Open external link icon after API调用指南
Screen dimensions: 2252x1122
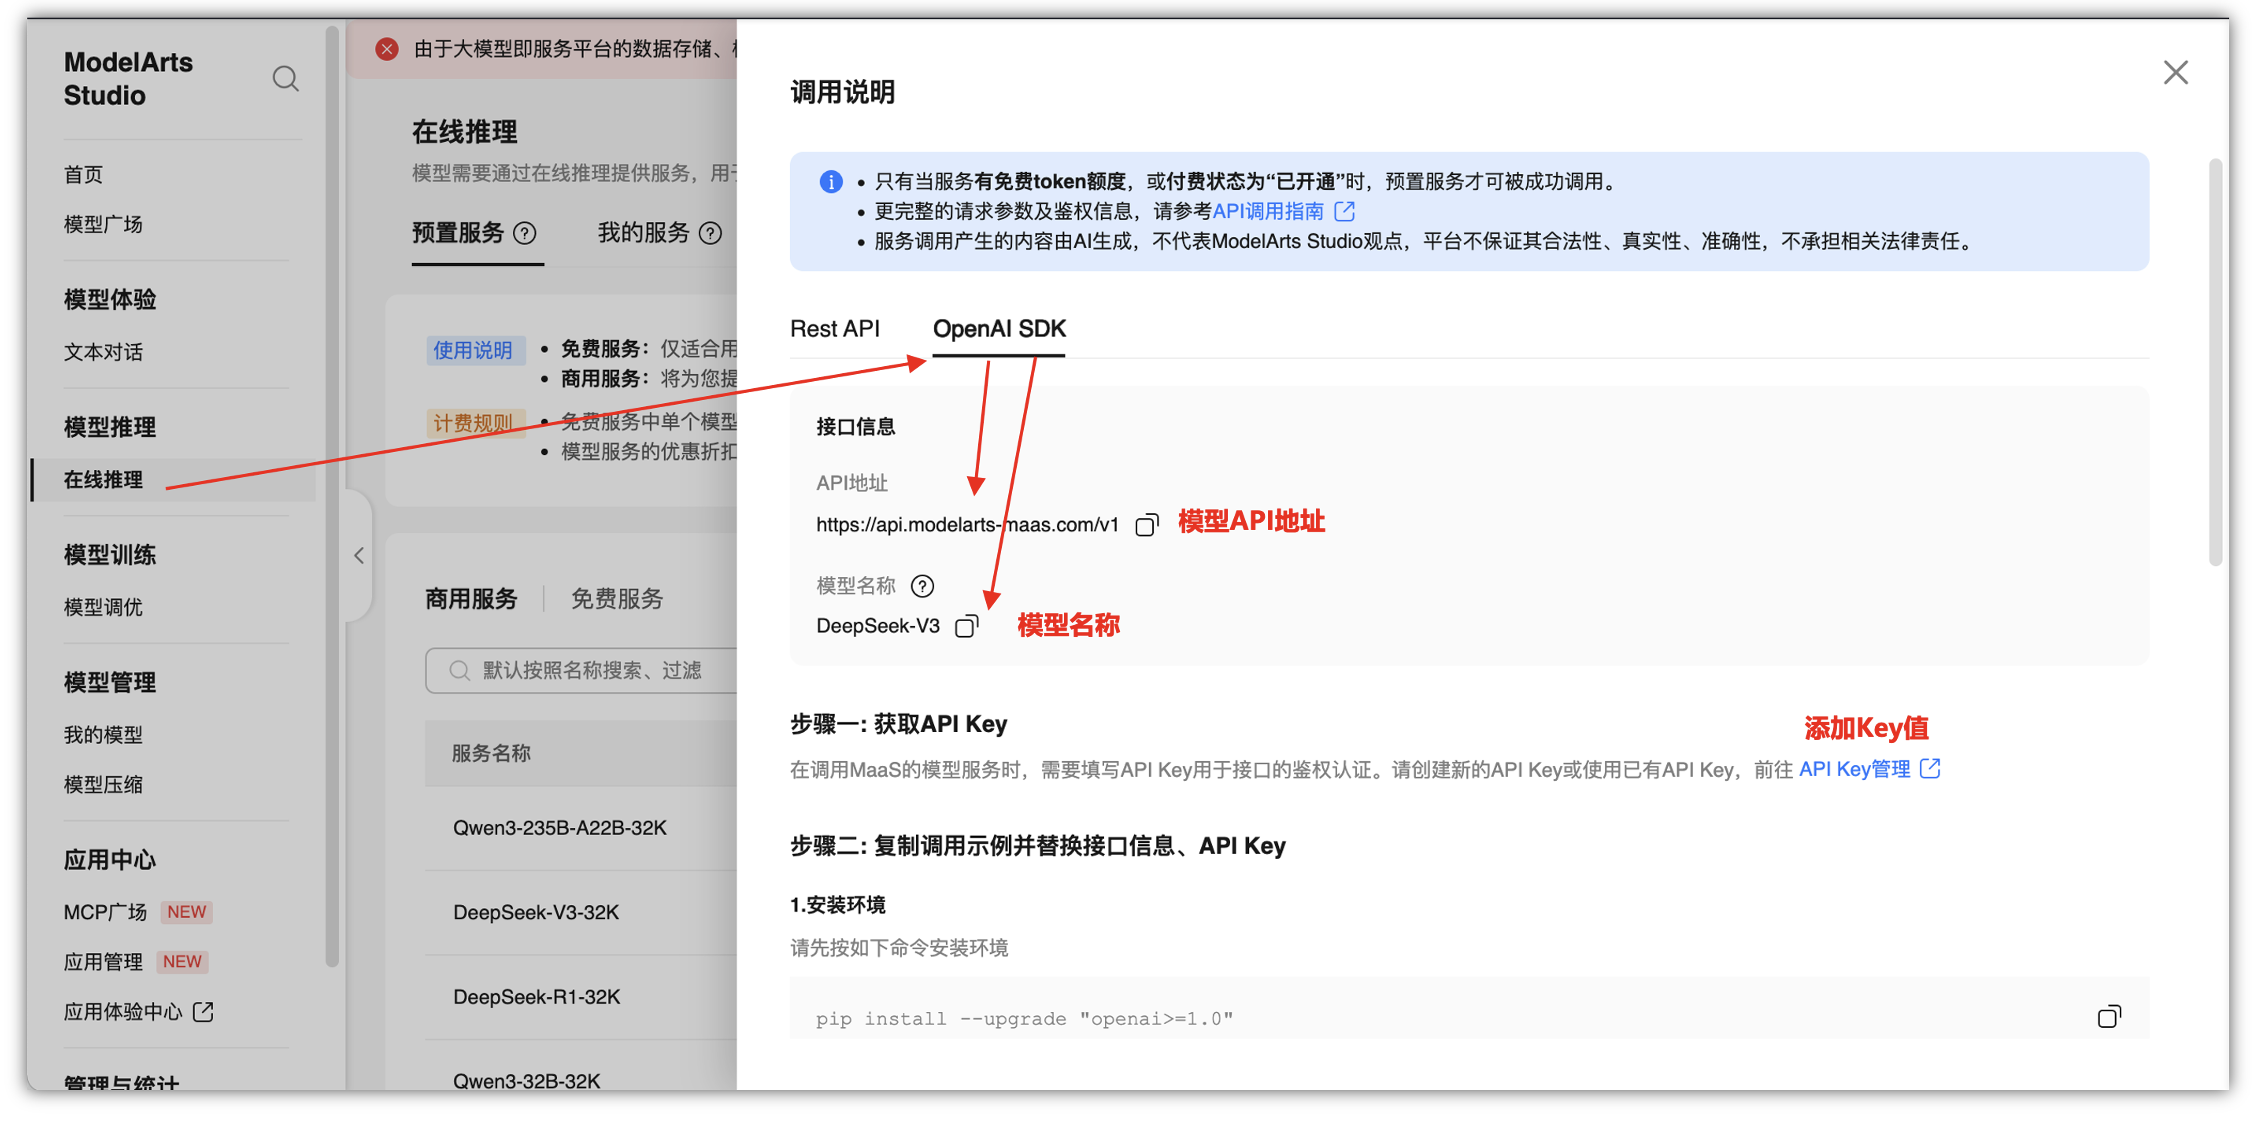(x=1345, y=211)
